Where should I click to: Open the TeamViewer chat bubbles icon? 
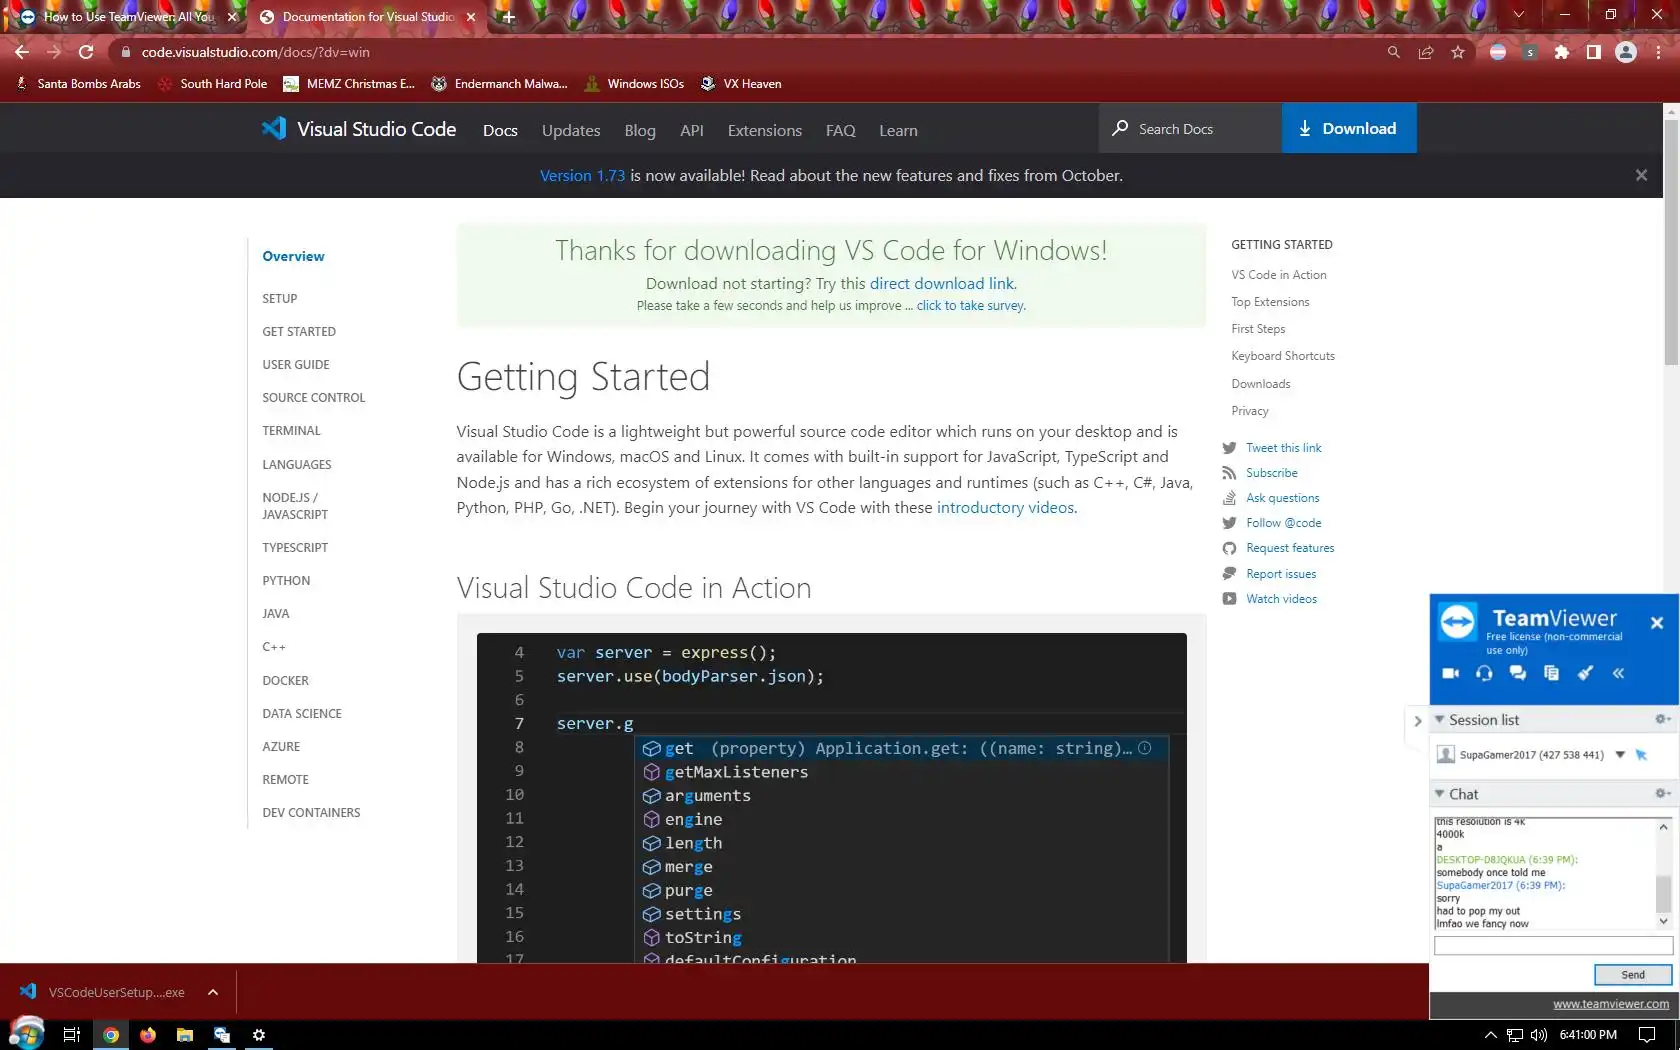coord(1518,673)
